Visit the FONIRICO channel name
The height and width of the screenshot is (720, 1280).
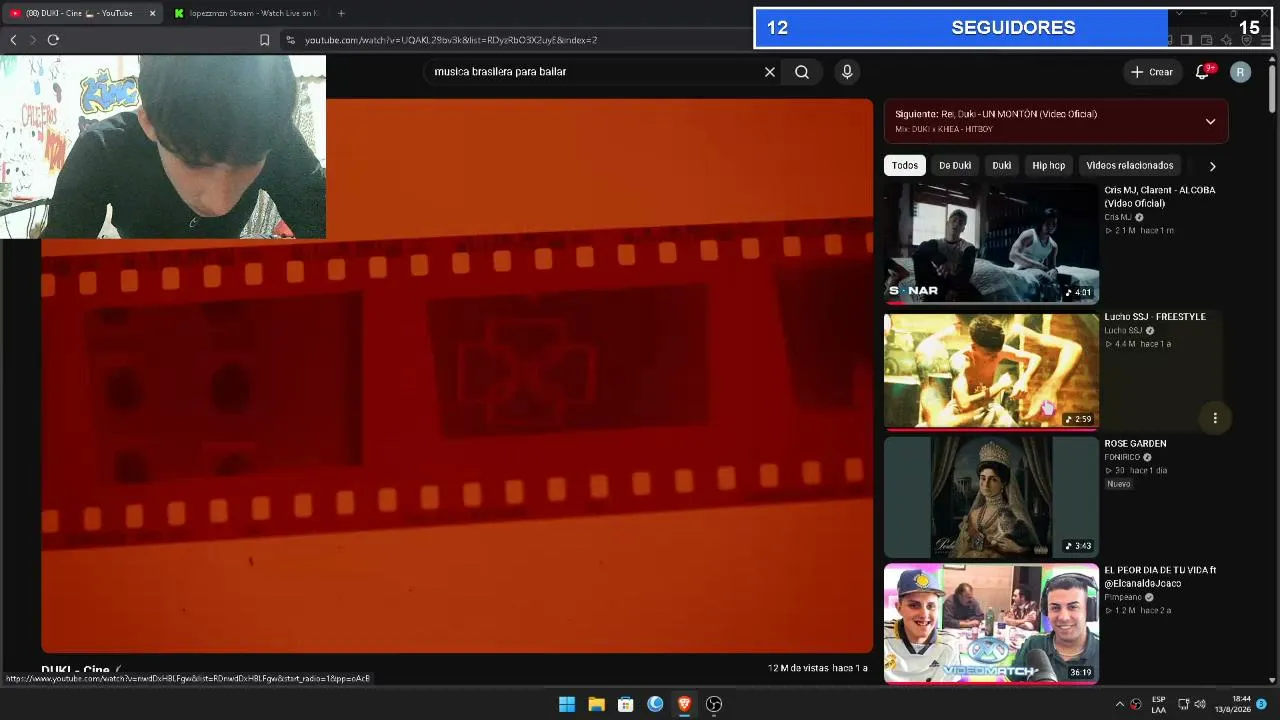click(1122, 457)
